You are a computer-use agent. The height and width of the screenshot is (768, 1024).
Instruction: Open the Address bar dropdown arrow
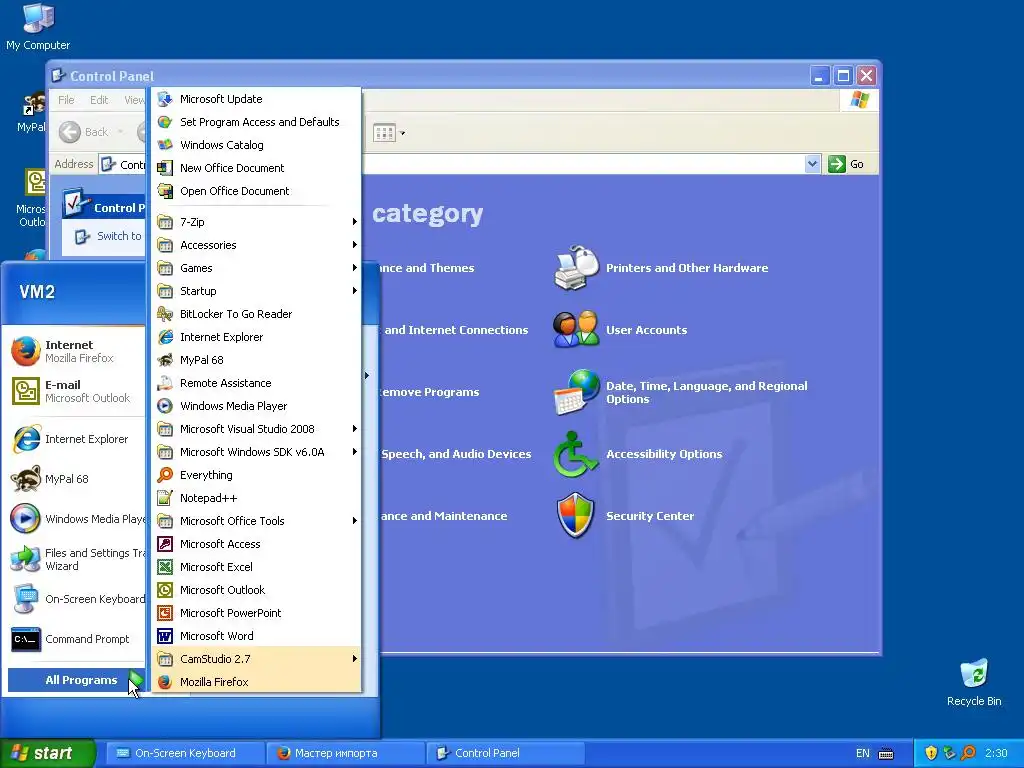812,164
